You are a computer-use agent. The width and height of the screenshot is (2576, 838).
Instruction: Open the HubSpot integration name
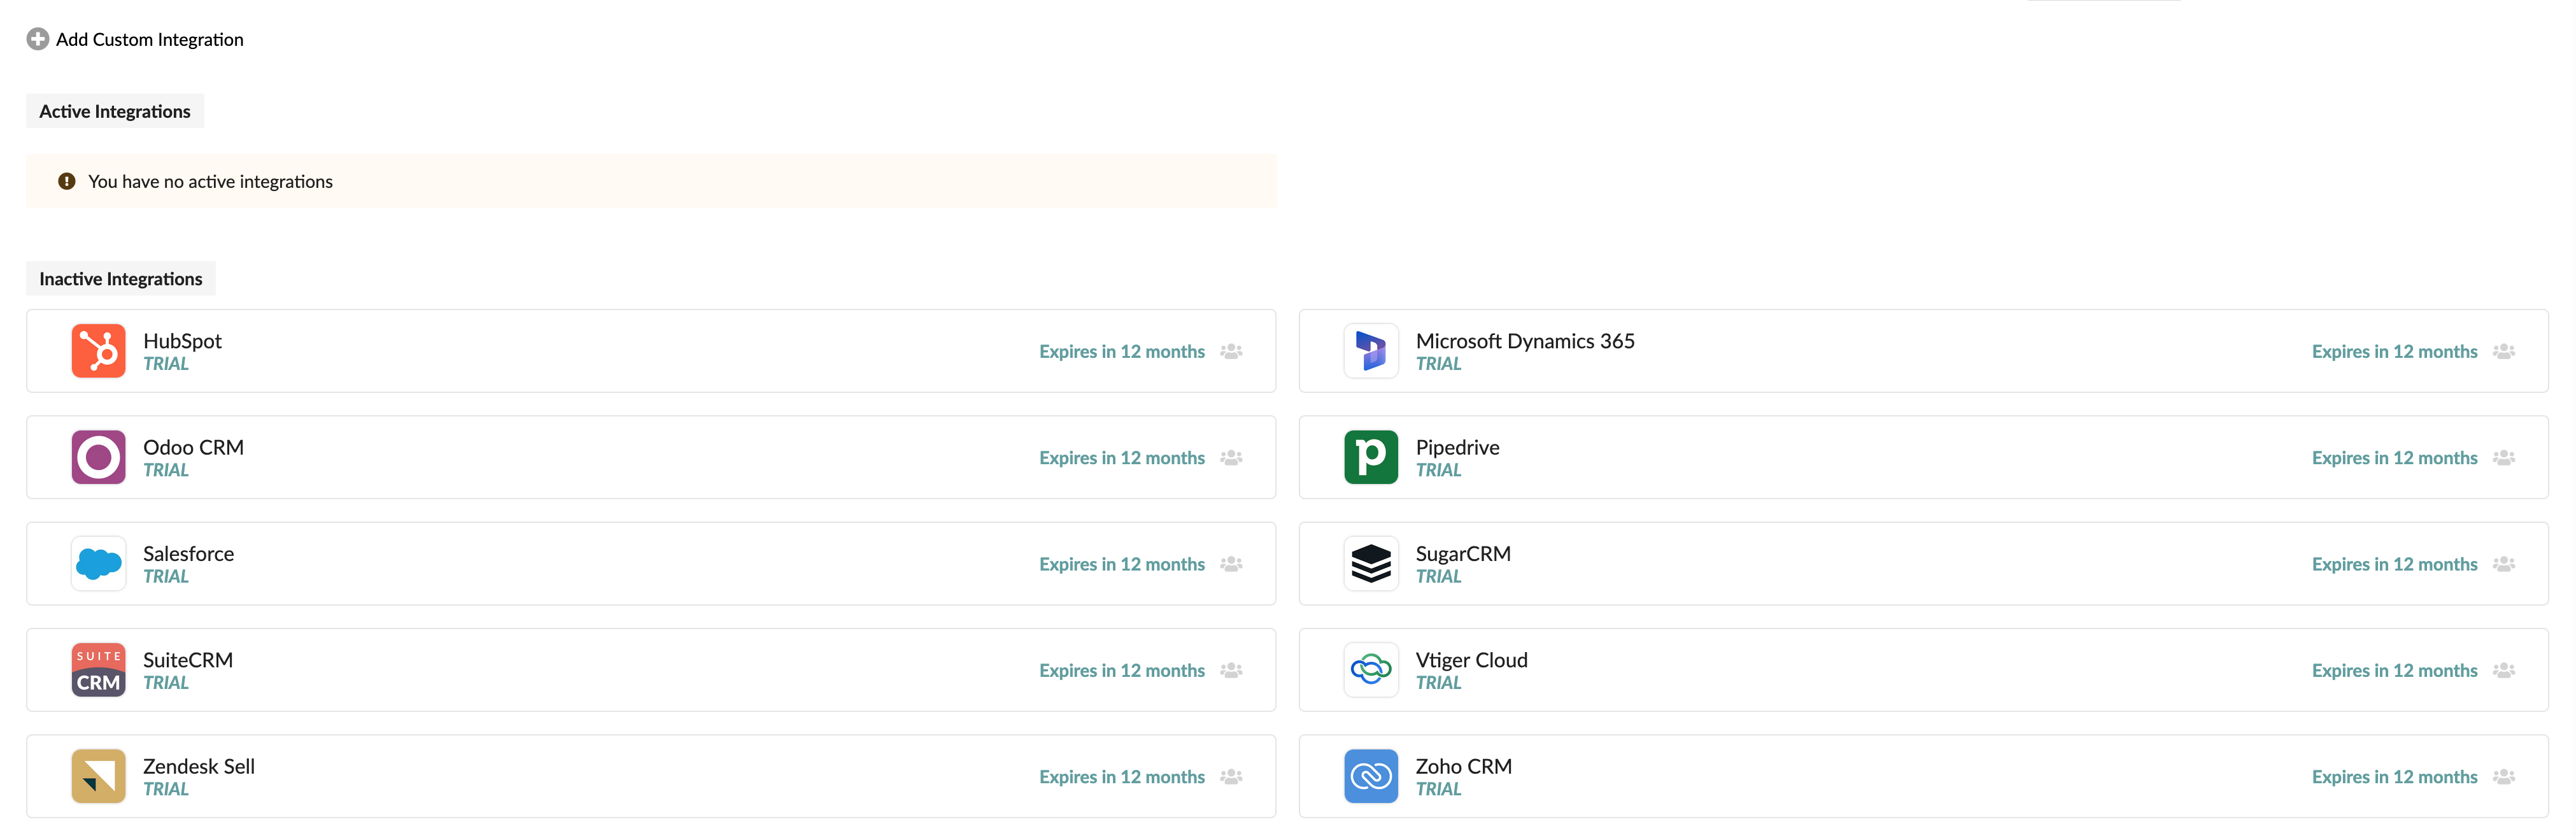click(182, 341)
